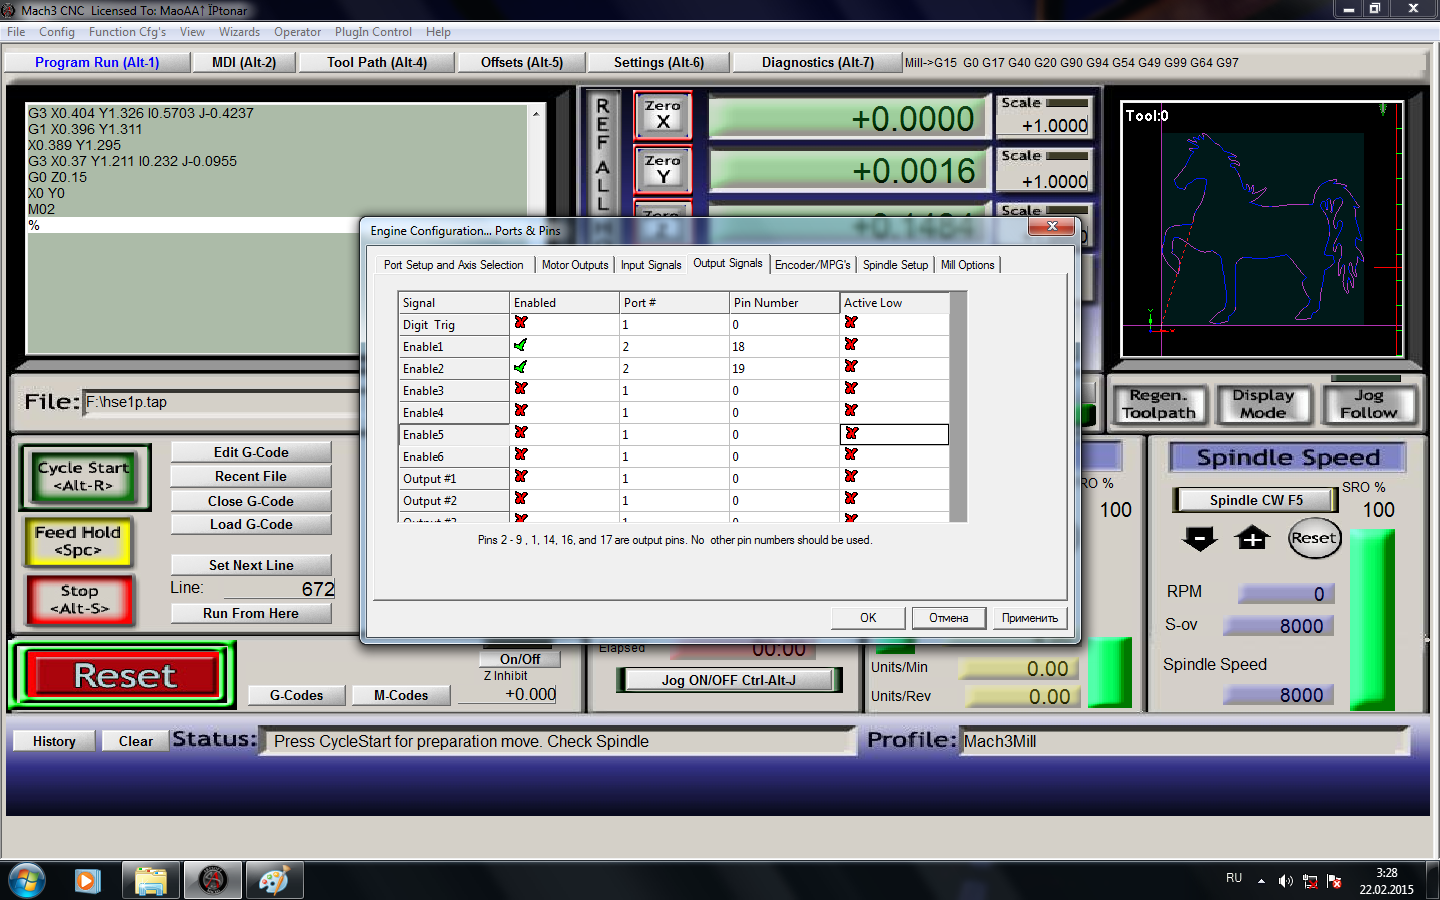Click the volume speaker tray icon
This screenshot has width=1440, height=900.
[1285, 881]
